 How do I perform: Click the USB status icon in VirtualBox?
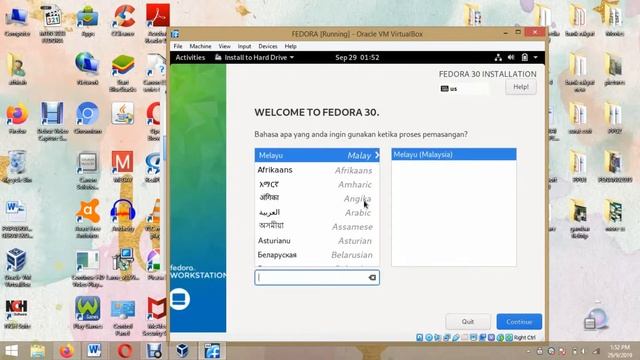(x=456, y=337)
